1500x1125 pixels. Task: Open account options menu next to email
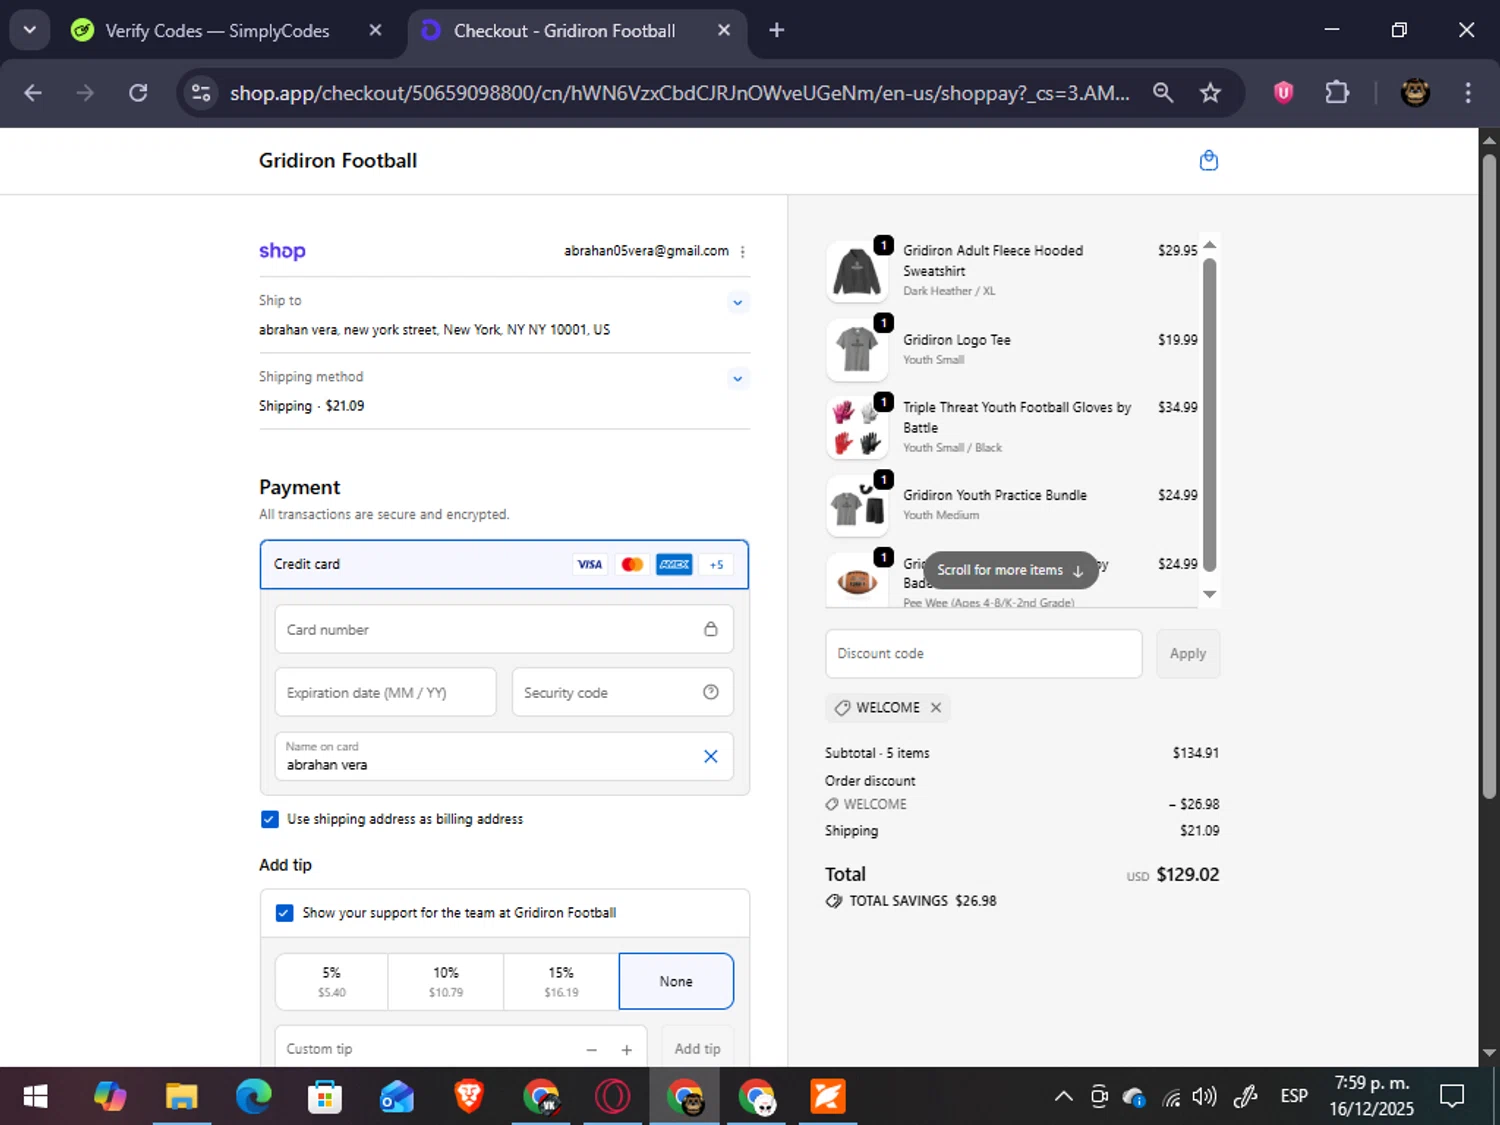(742, 252)
